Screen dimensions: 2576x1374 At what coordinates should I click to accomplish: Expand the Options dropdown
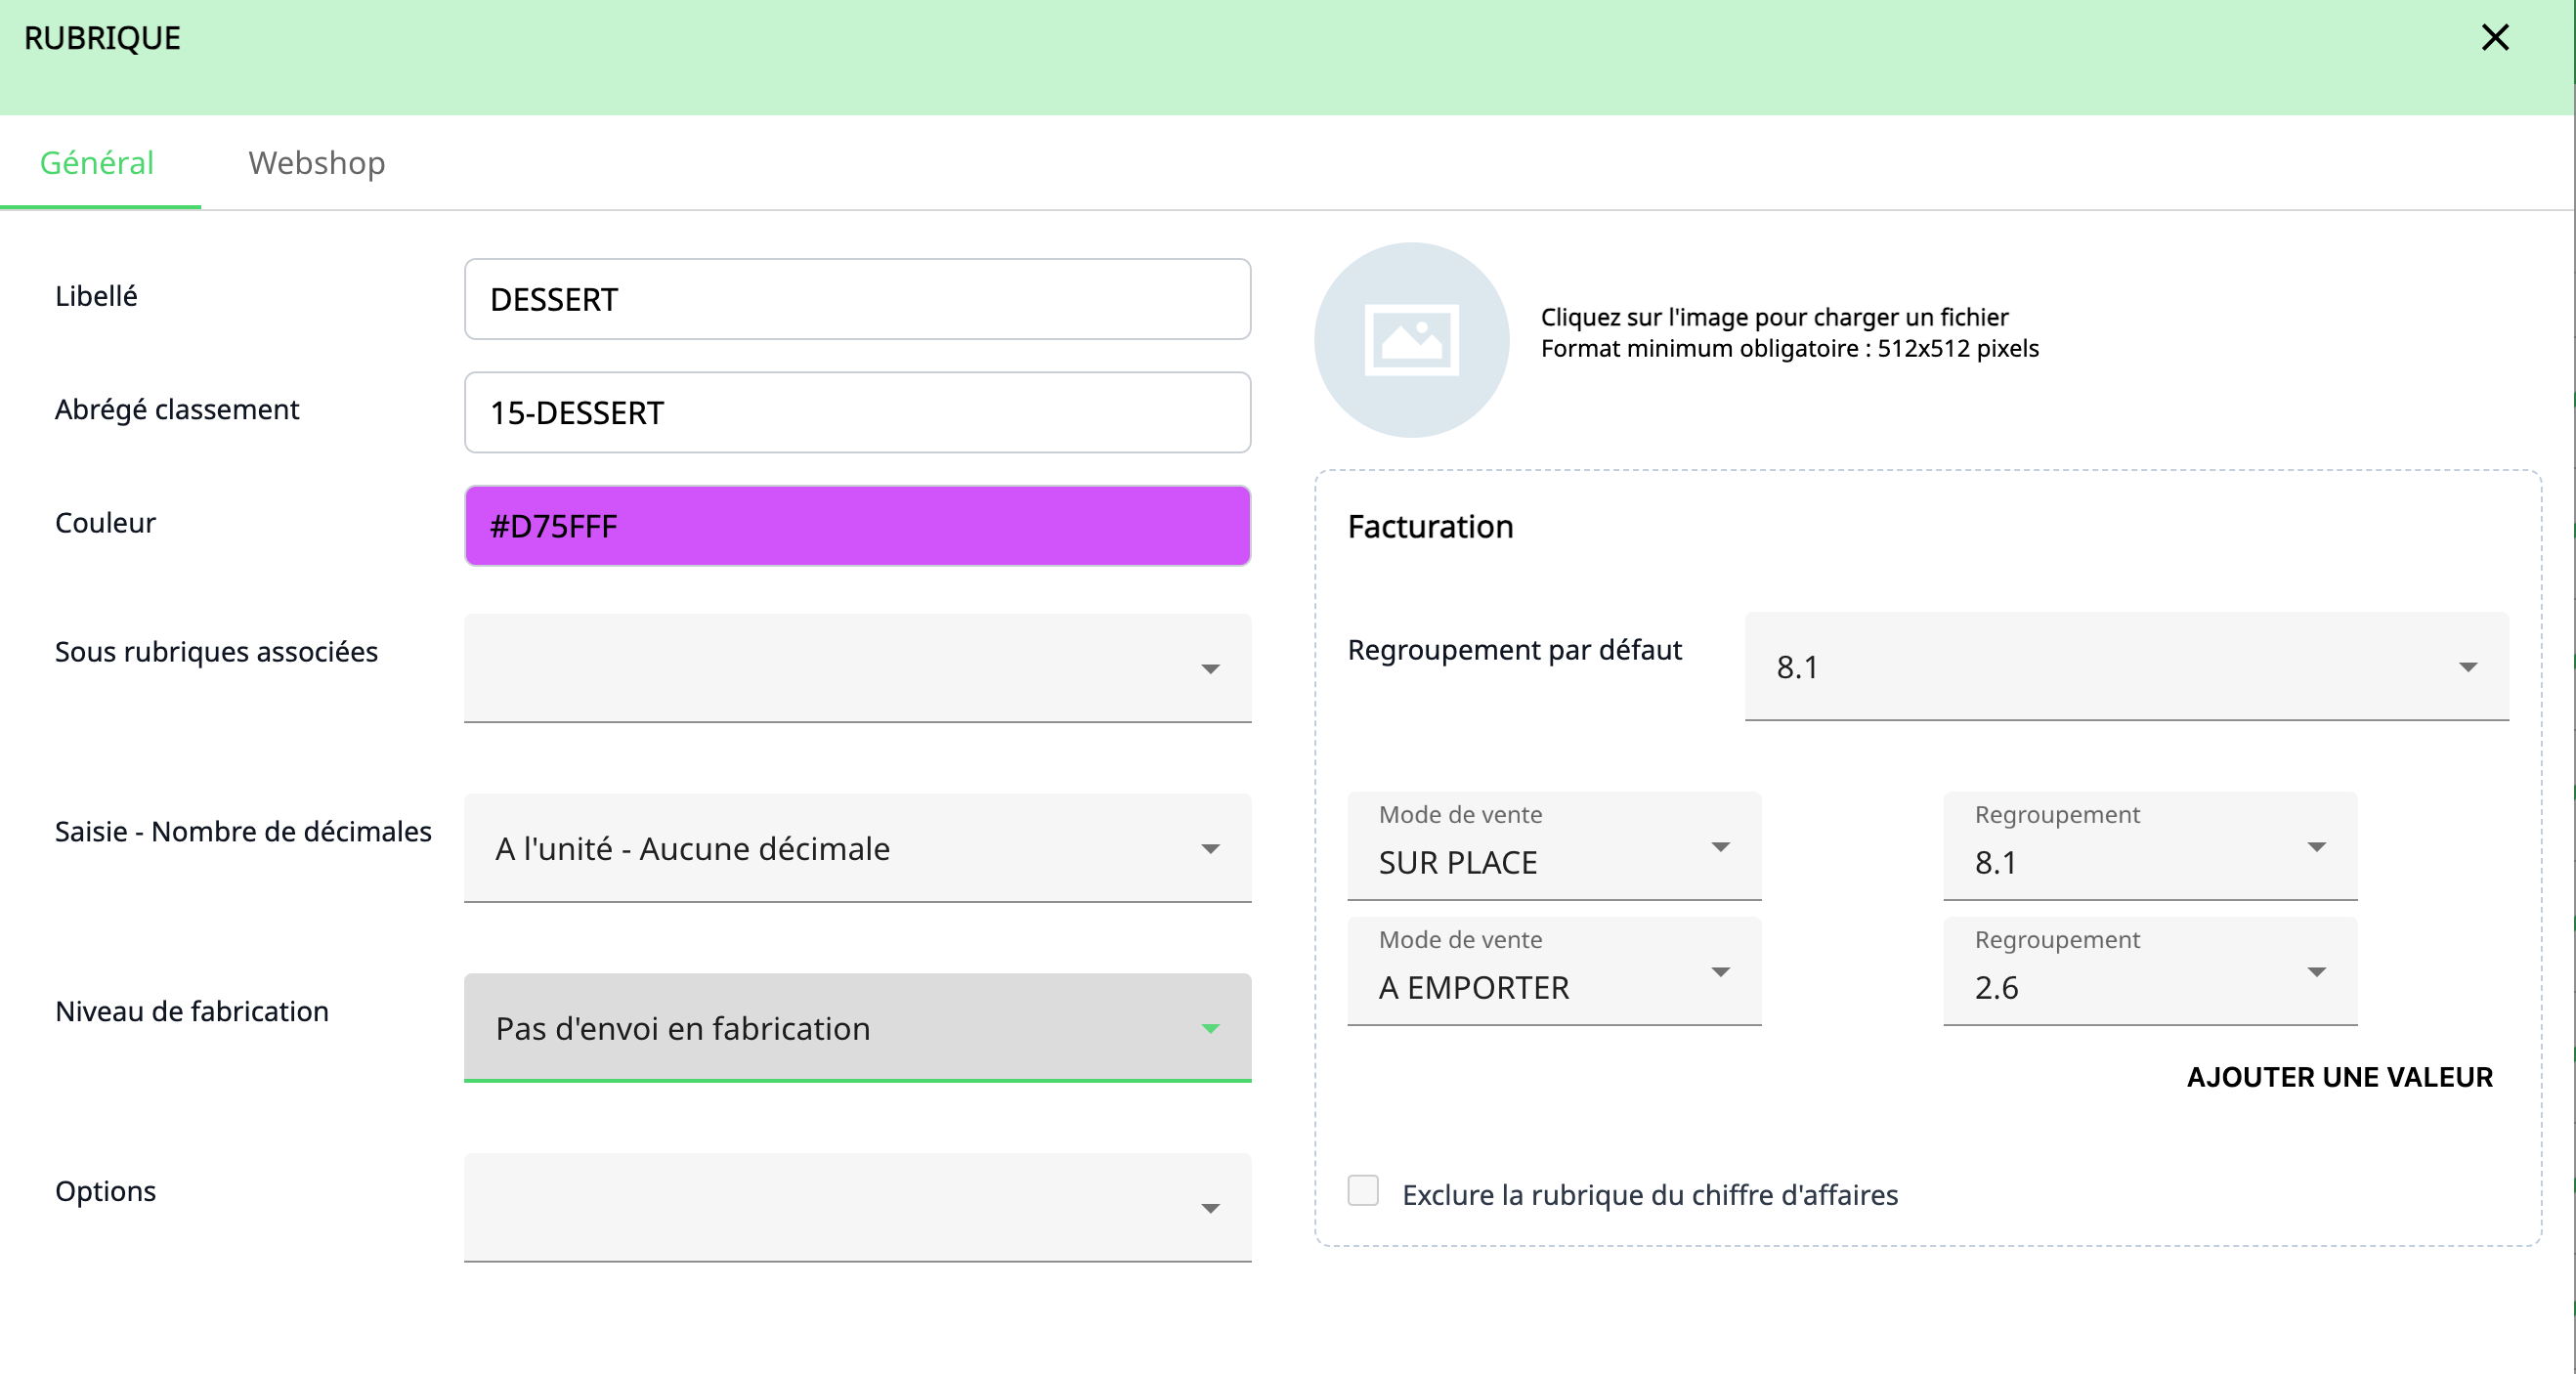[857, 1208]
